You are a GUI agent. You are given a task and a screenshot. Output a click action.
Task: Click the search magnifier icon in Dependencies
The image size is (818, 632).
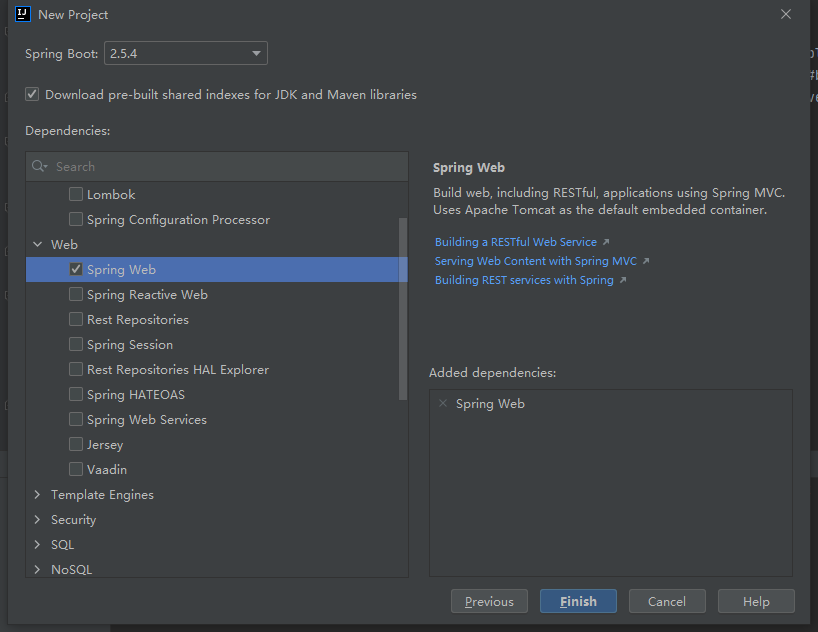[x=39, y=166]
